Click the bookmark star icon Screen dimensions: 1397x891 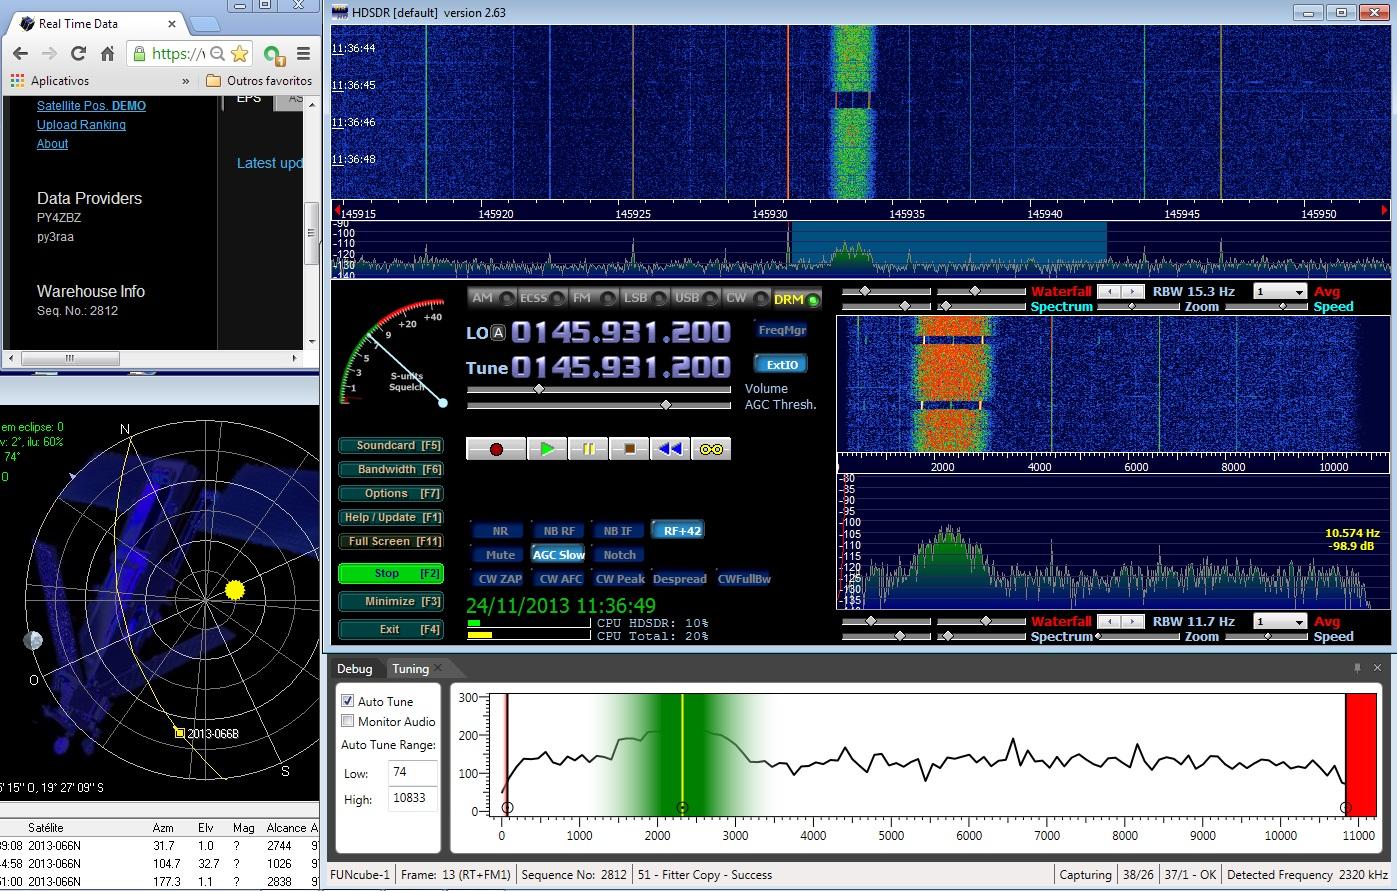239,54
